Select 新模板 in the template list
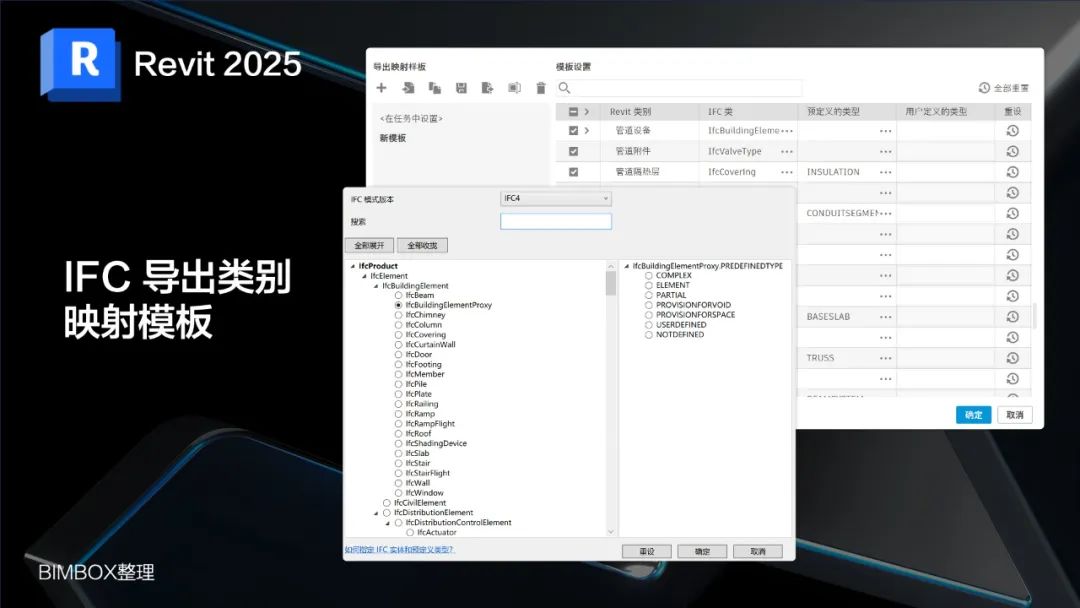This screenshot has height=608, width=1080. click(x=393, y=136)
